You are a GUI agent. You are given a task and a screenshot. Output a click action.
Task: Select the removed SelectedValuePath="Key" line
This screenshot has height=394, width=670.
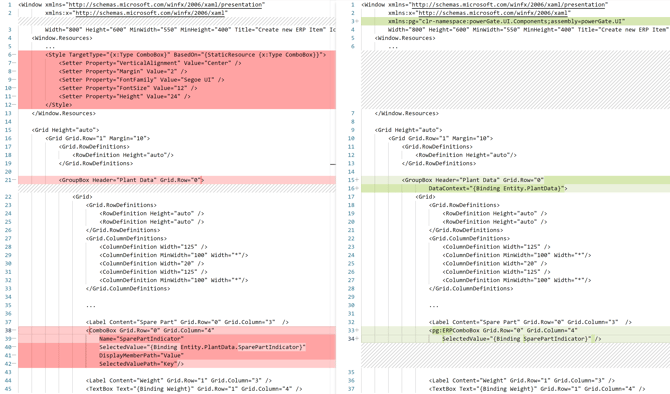(177, 364)
